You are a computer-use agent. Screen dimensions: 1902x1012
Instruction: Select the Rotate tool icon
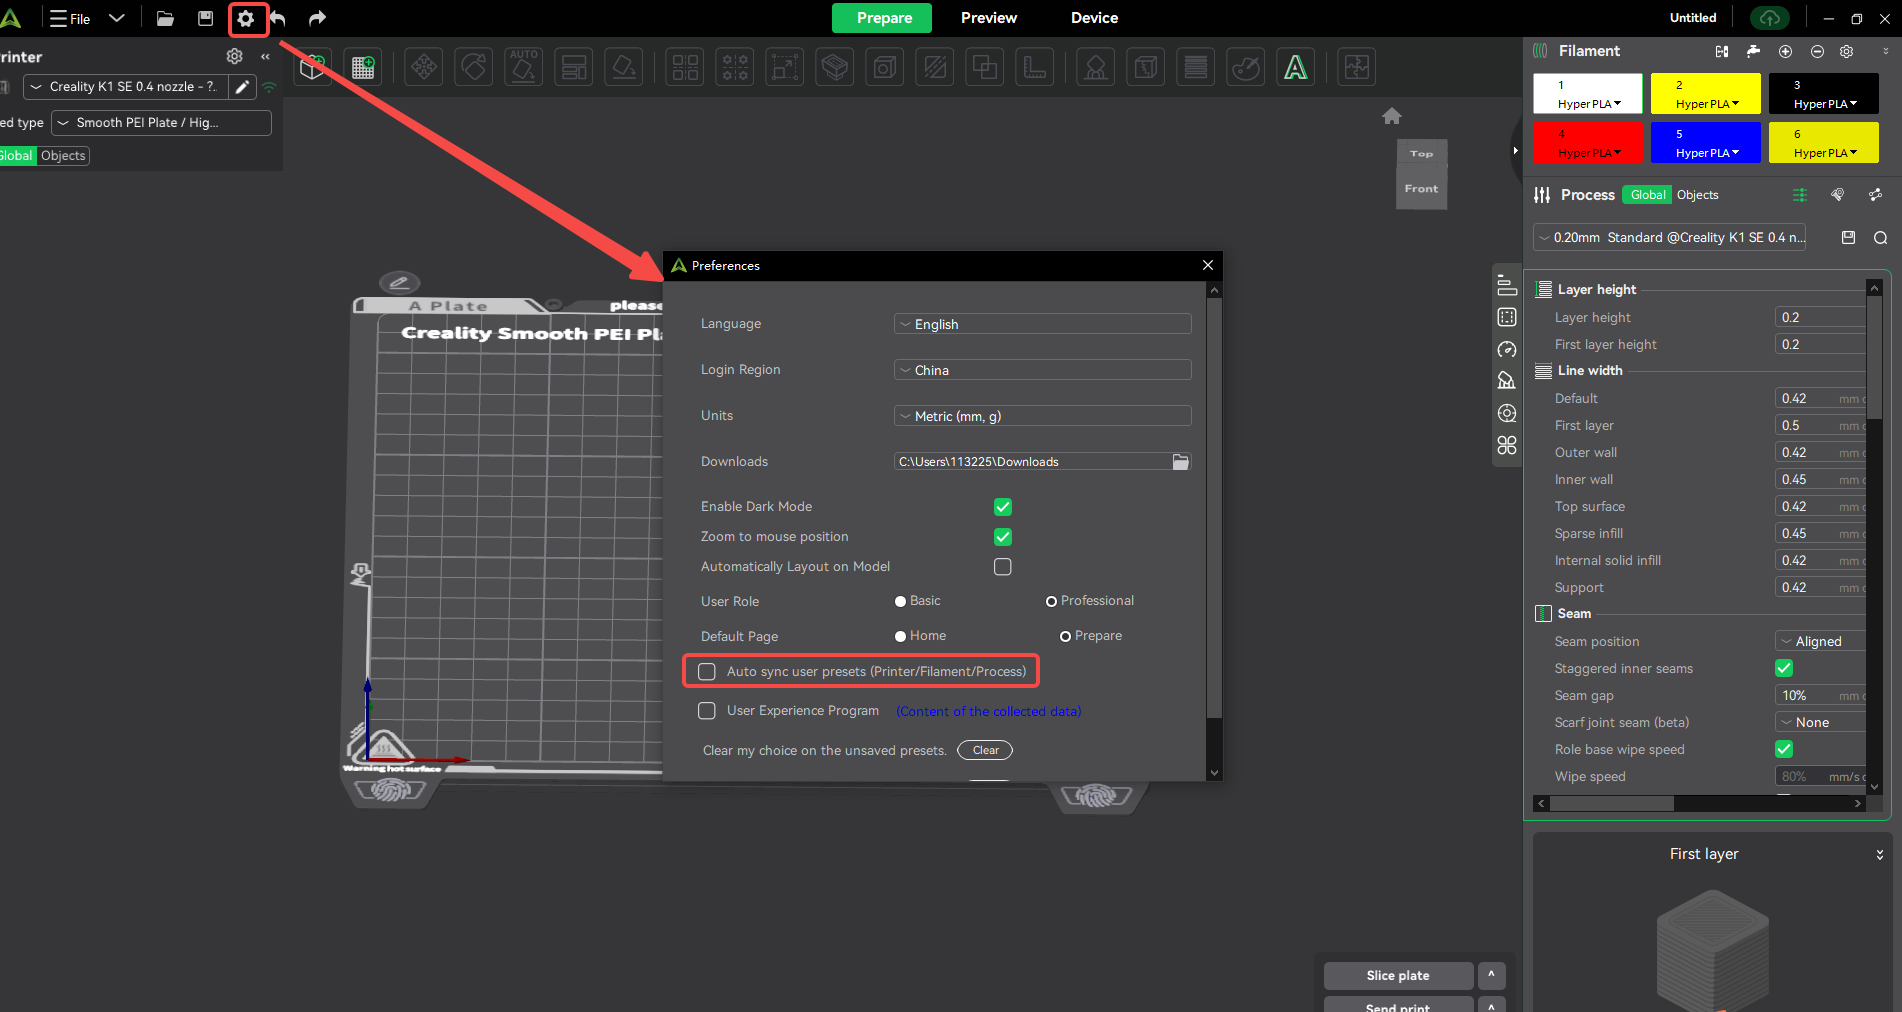(474, 67)
